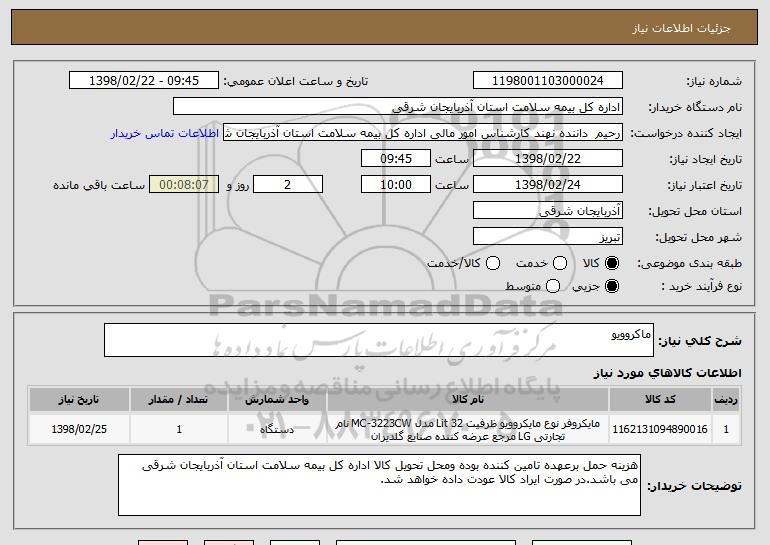Click creation time field 09:45
The height and width of the screenshot is (545, 770).
pyautogui.click(x=396, y=159)
